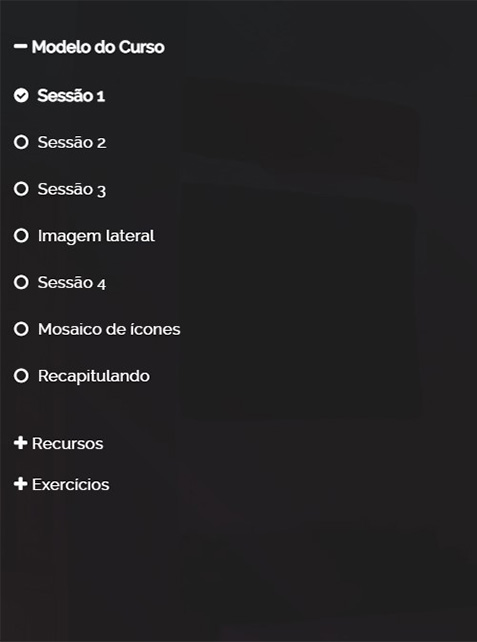Open the Sessão 1 lesson

tap(71, 95)
